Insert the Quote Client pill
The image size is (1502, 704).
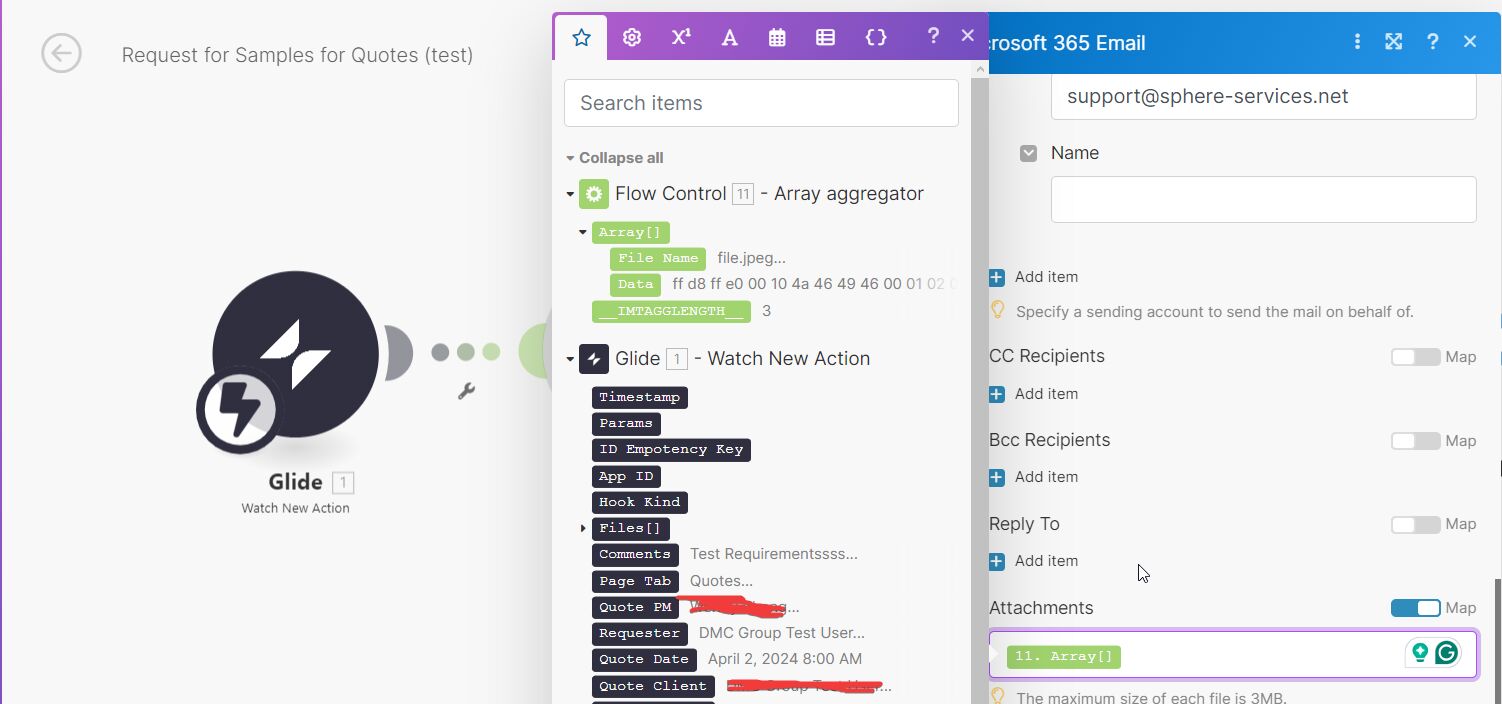653,686
